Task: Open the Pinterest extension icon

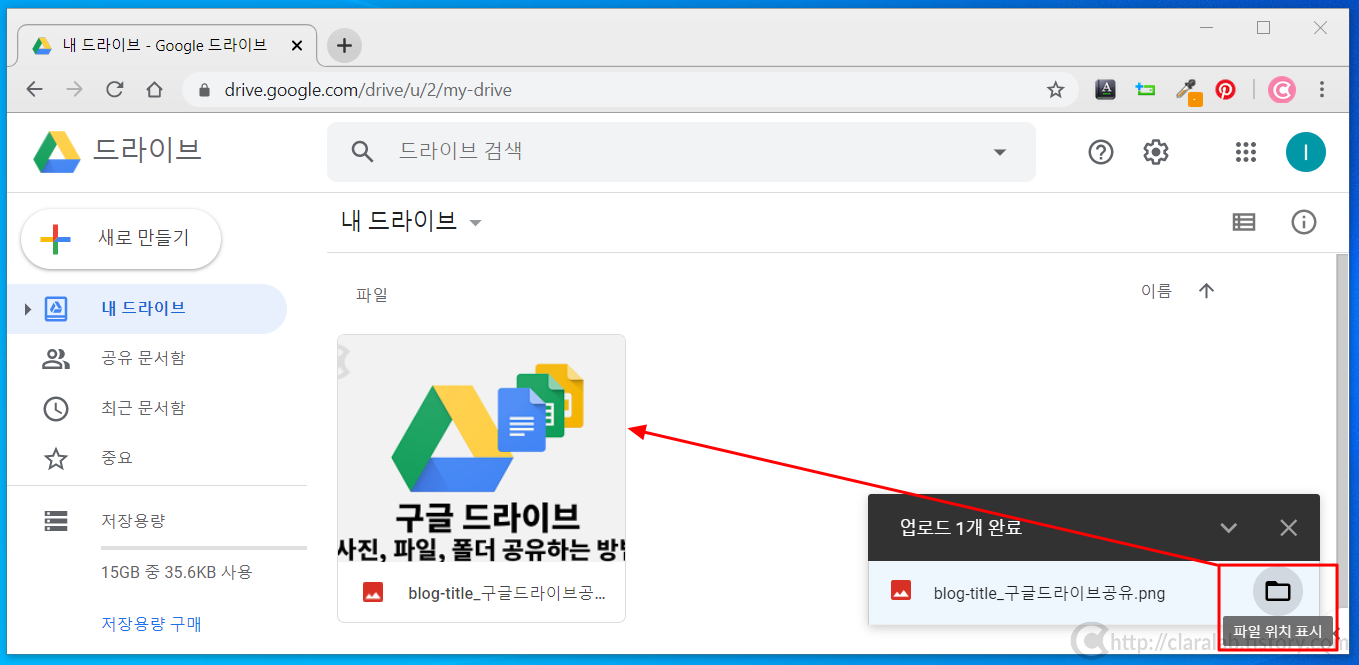Action: point(1225,90)
